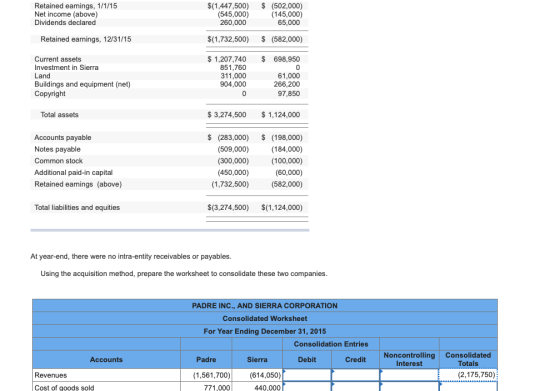Click the Revenues row Credit input field
The width and height of the screenshot is (560, 391).
coord(355,375)
